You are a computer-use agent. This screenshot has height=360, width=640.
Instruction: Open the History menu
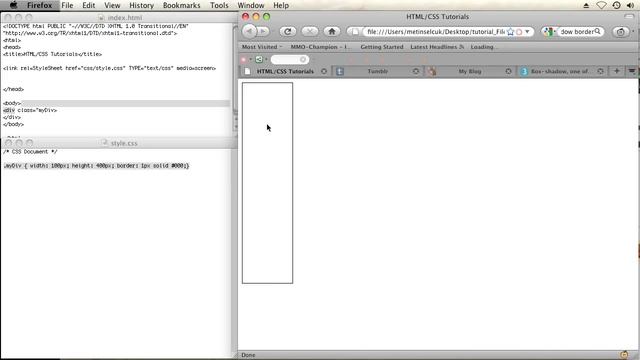(141, 5)
